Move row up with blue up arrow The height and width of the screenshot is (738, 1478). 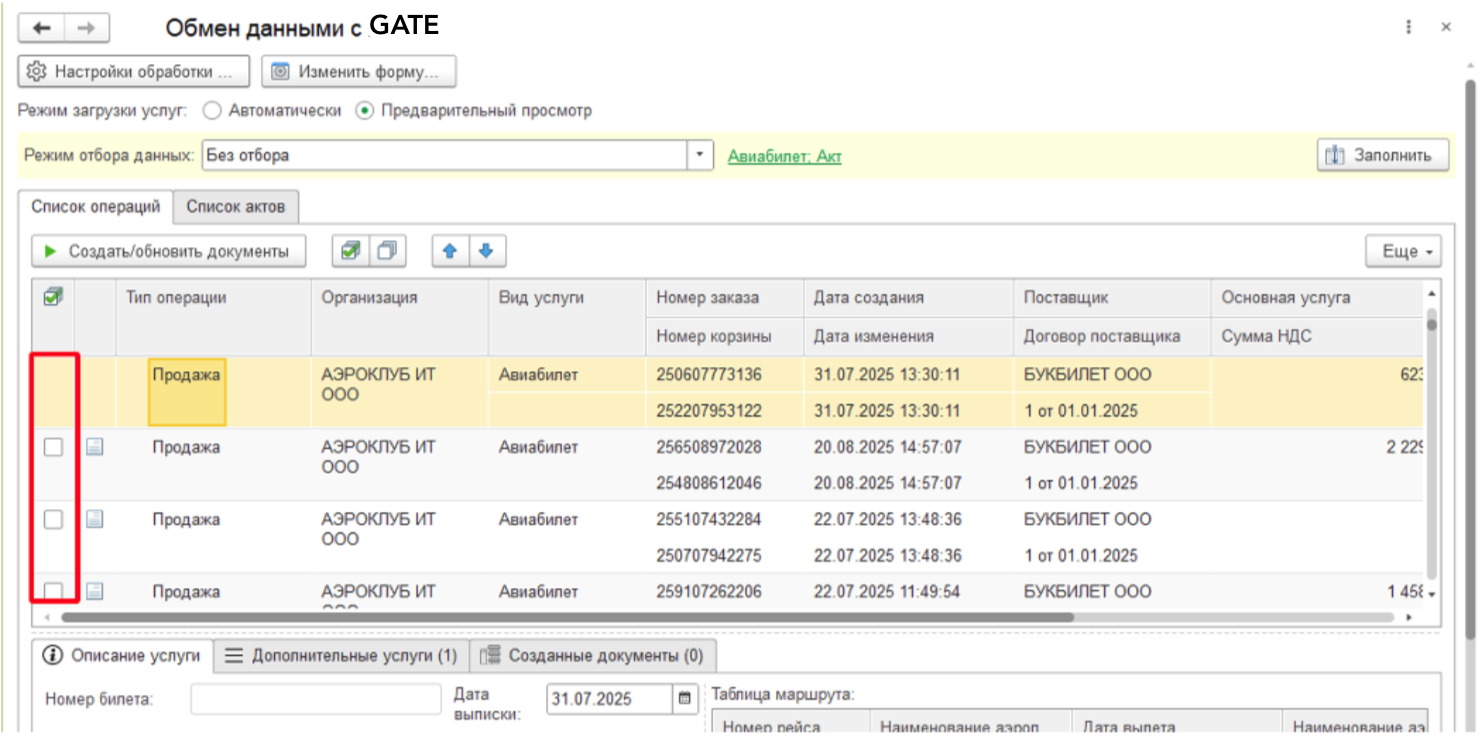(x=450, y=251)
